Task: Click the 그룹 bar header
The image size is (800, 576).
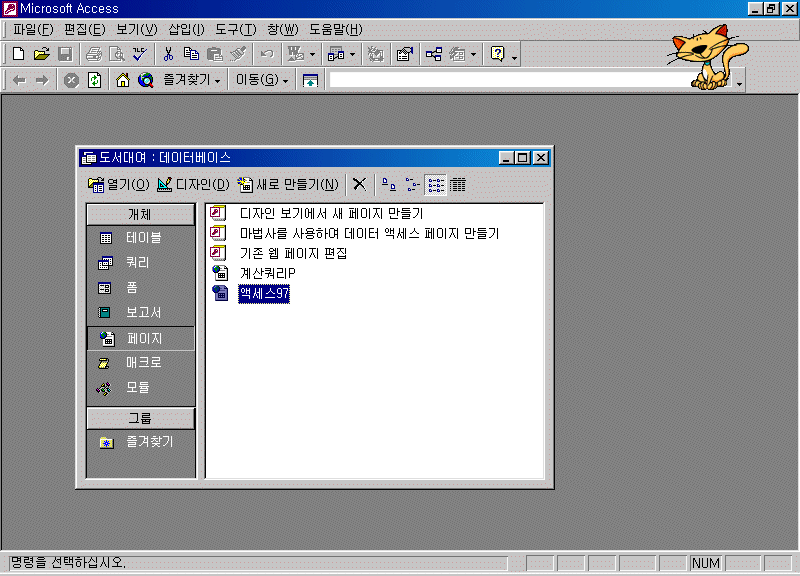Action: (x=141, y=418)
